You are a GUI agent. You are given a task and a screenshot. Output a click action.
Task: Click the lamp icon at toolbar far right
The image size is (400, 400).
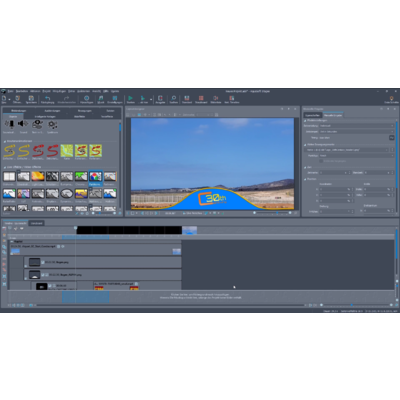[391, 99]
